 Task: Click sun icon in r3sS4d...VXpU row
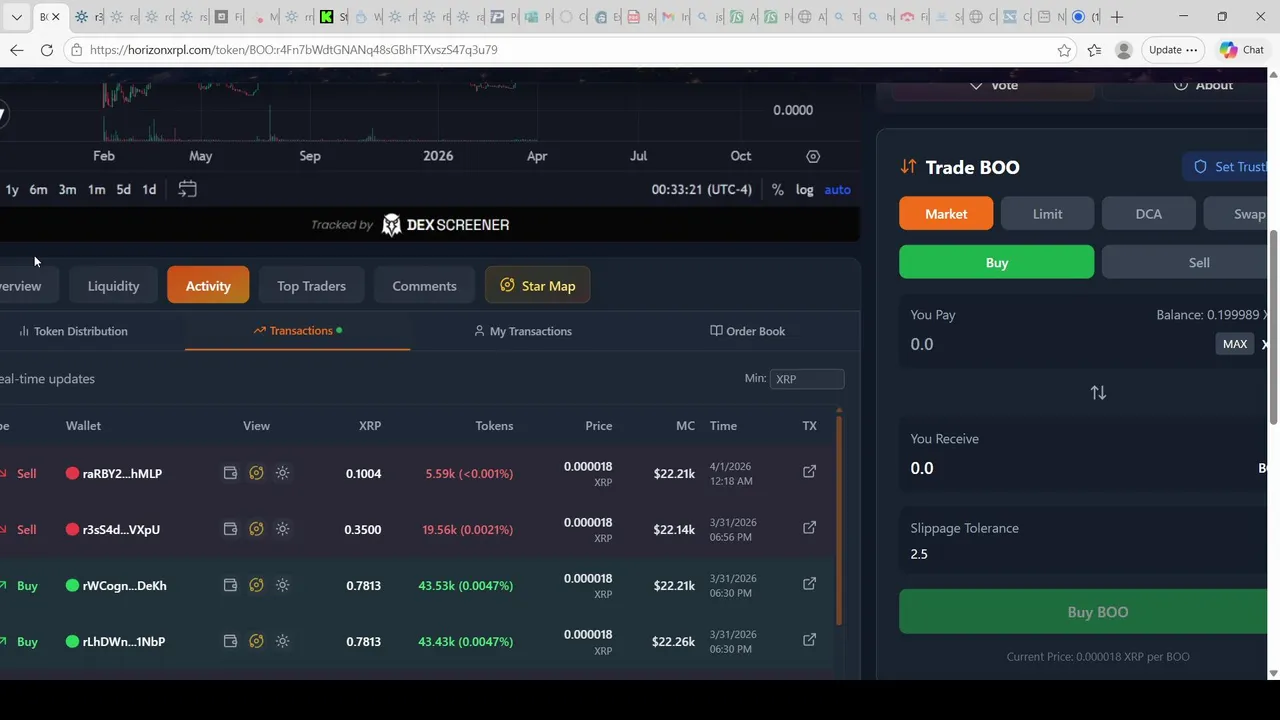click(x=282, y=529)
